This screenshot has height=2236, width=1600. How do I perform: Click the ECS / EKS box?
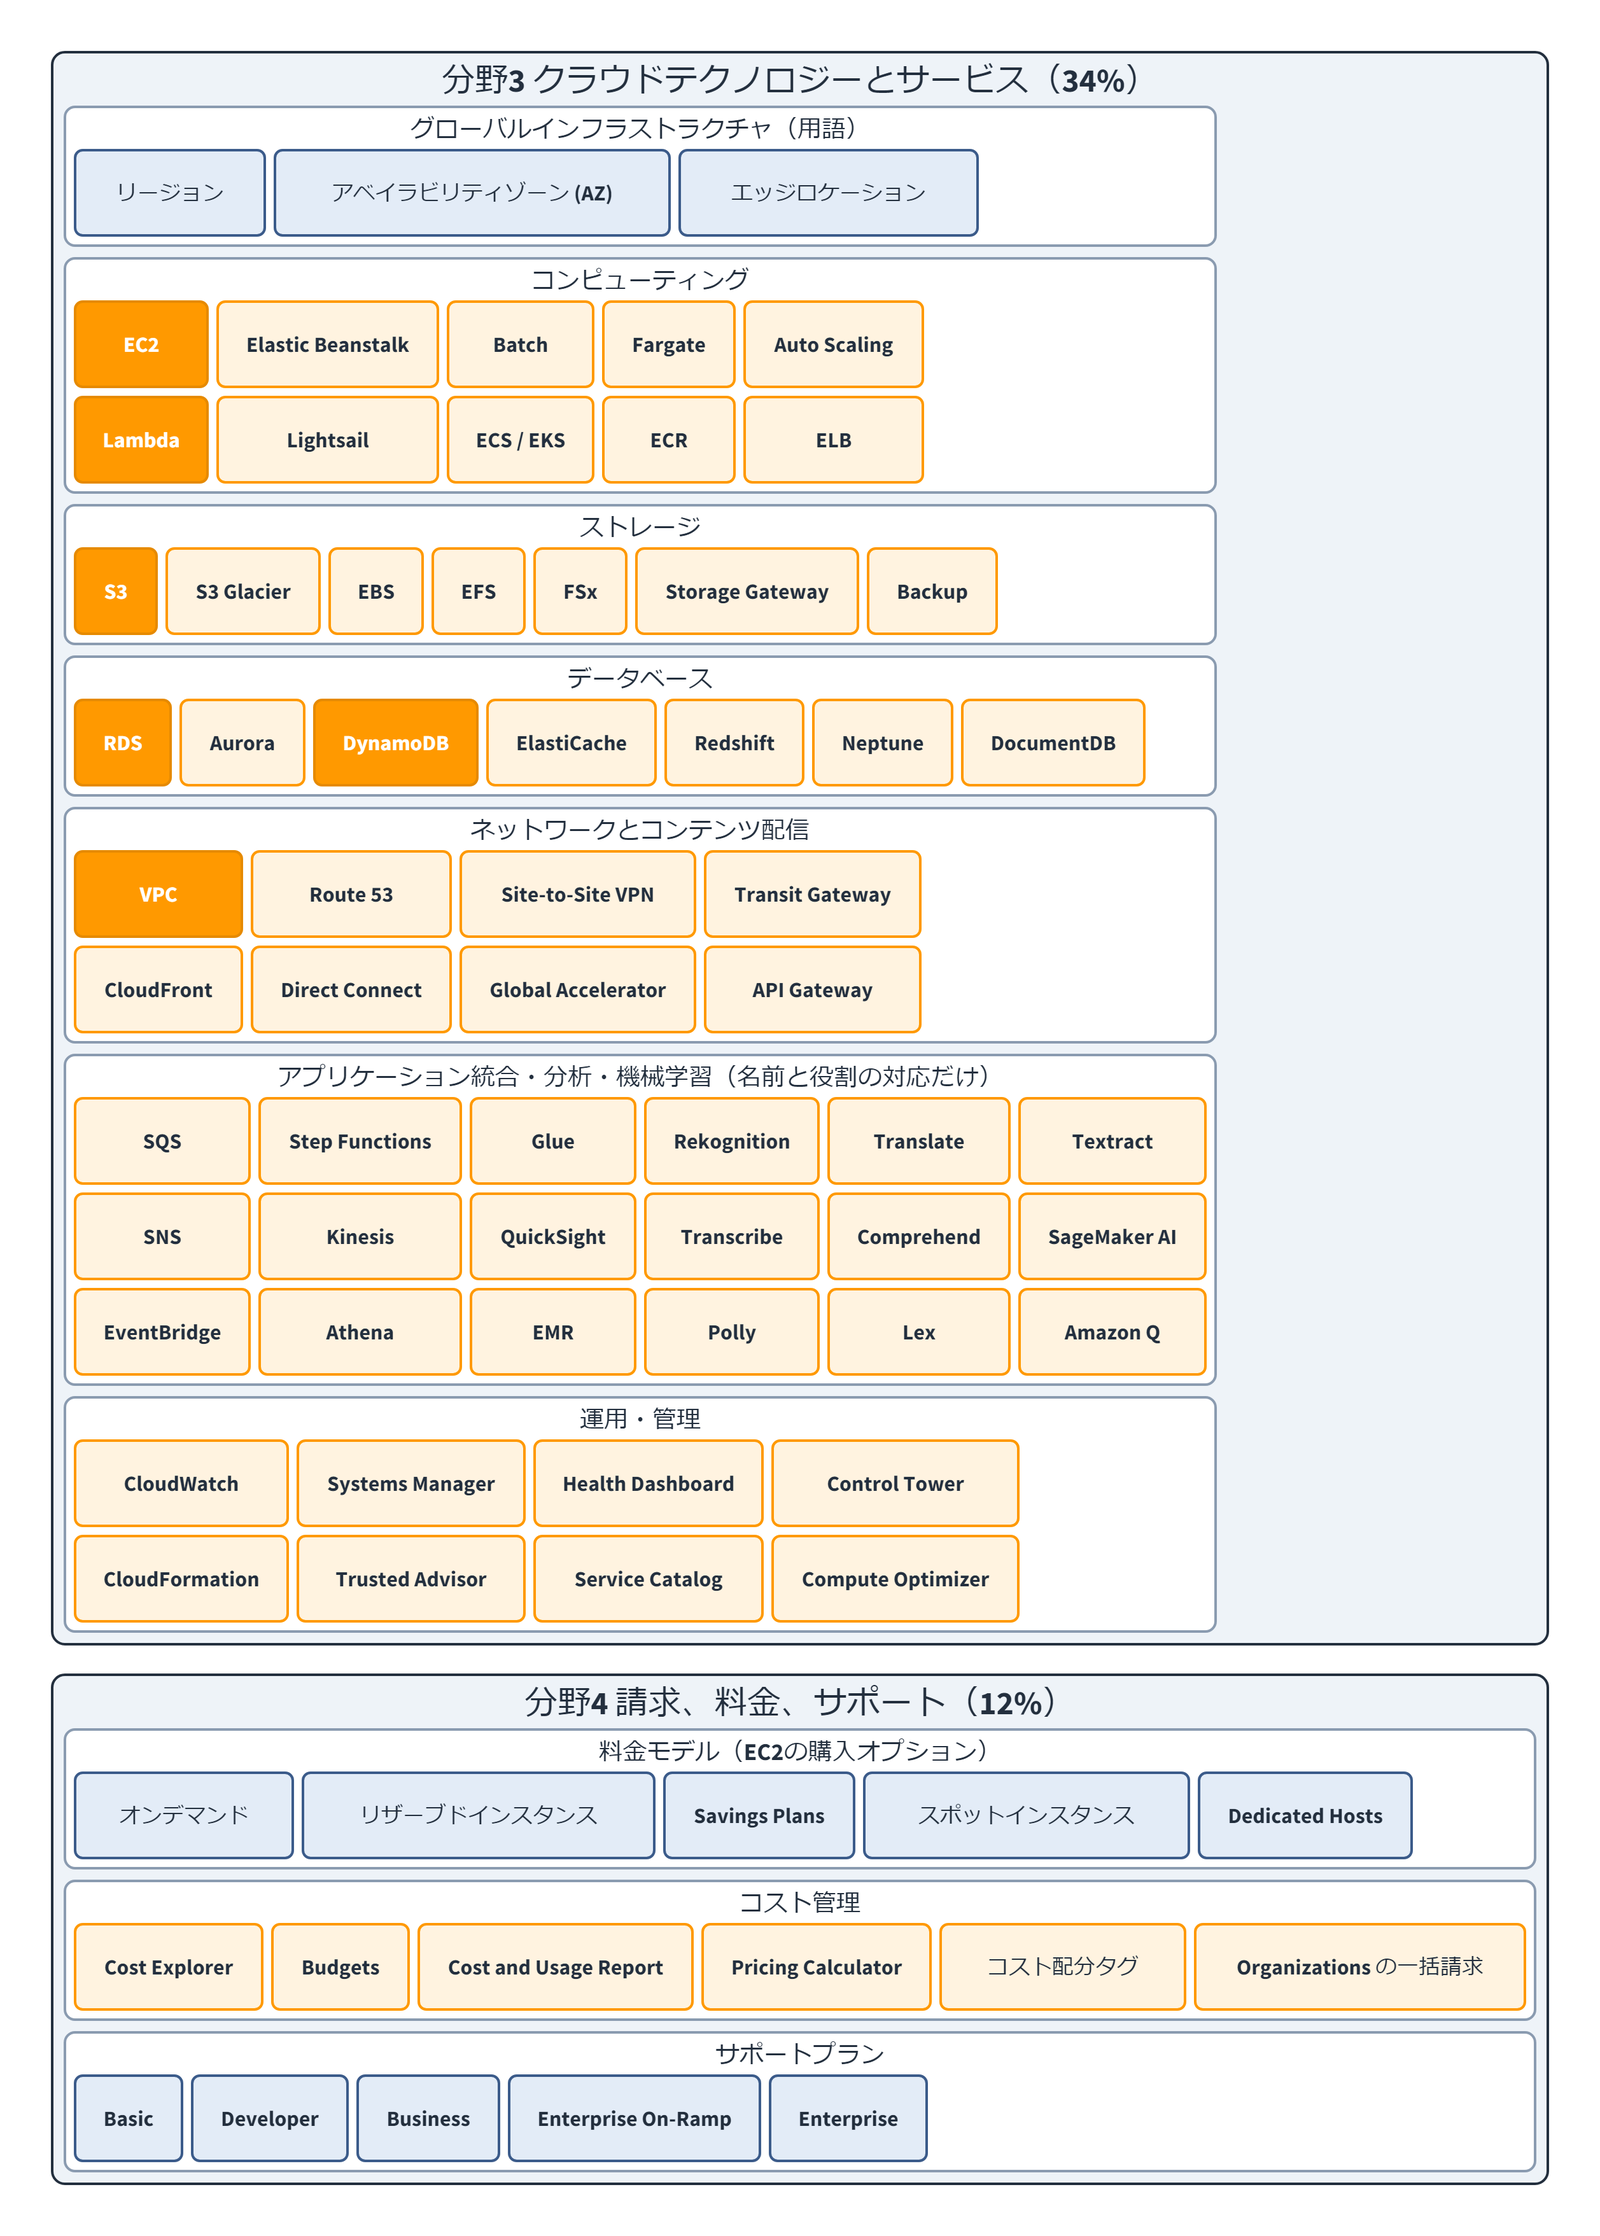pos(520,440)
